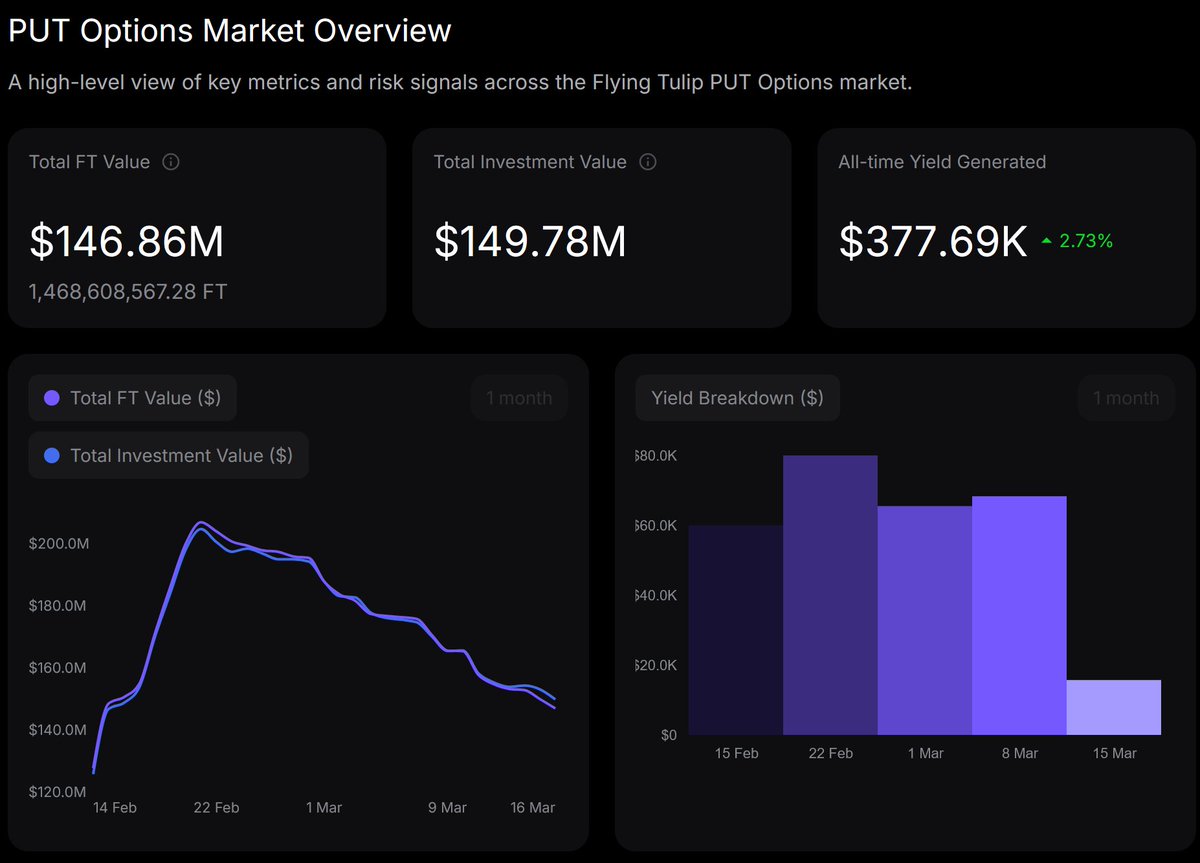The width and height of the screenshot is (1200, 863).
Task: Click the 15 Feb yield bar
Action: (736, 630)
